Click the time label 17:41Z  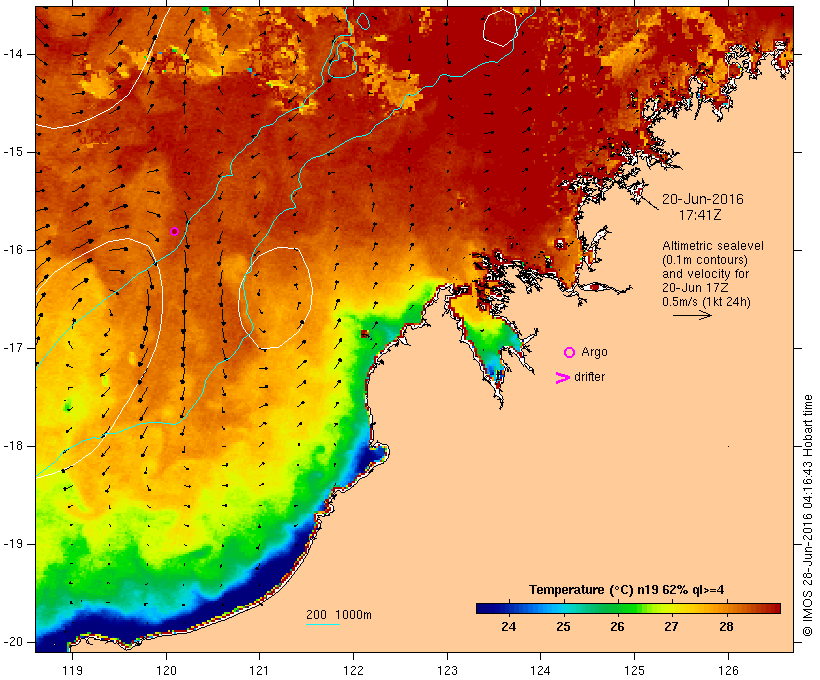point(700,215)
